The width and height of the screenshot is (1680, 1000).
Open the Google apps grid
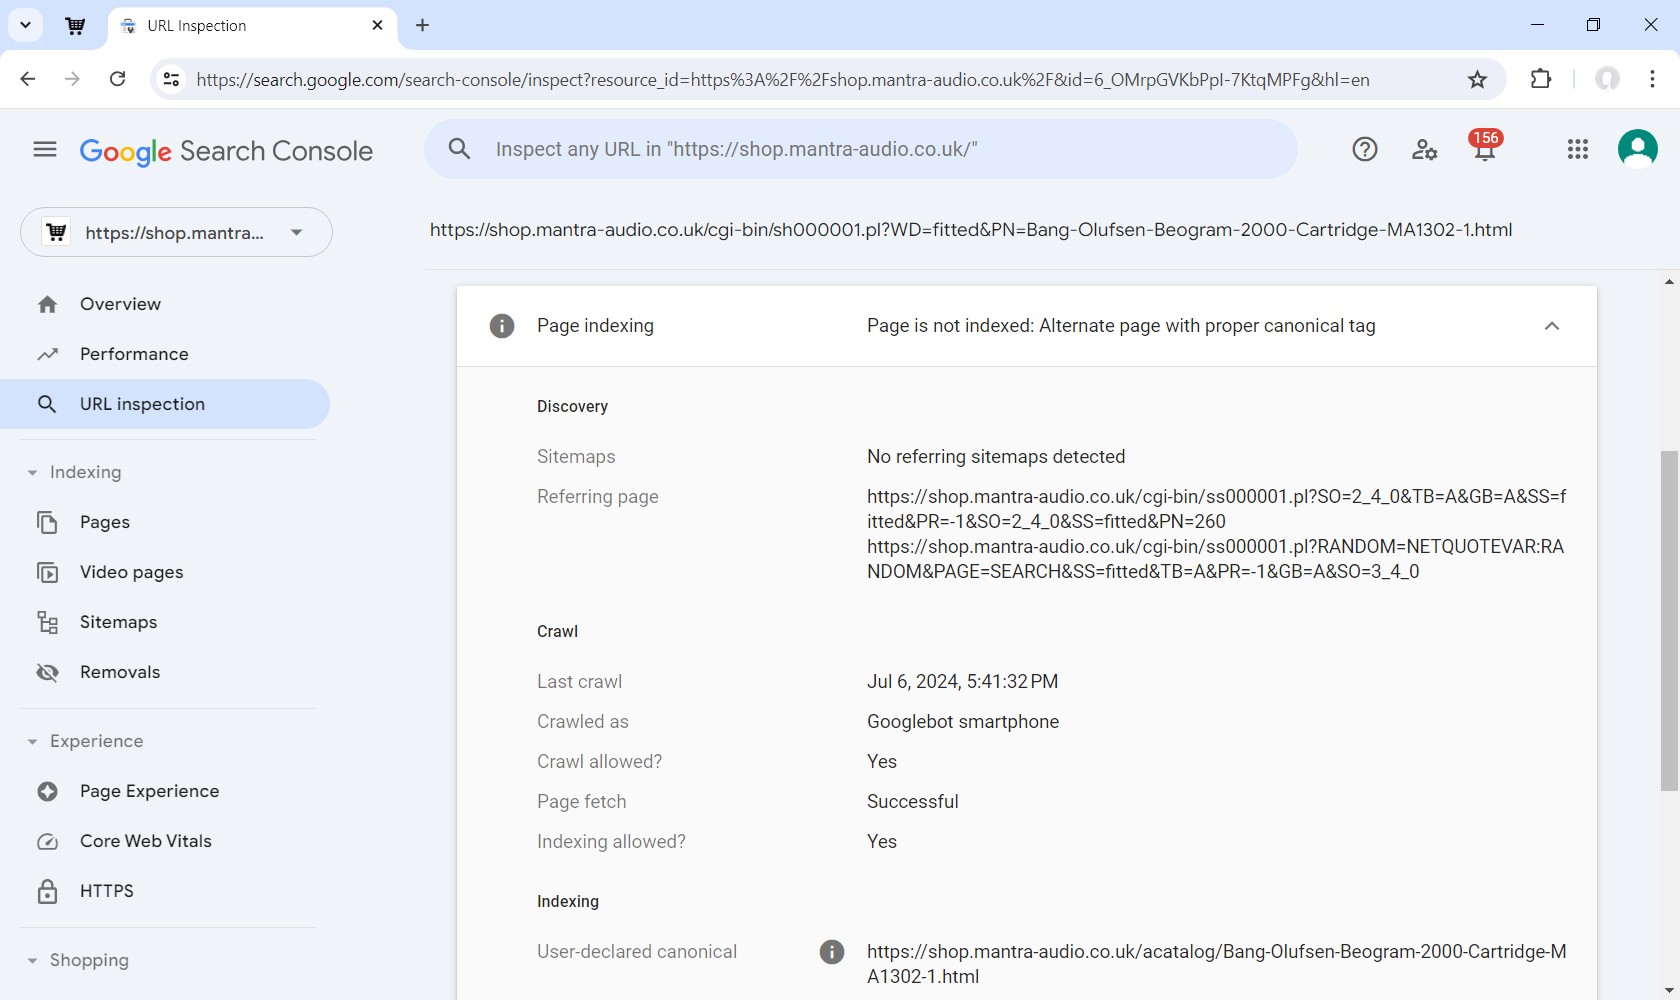tap(1577, 150)
